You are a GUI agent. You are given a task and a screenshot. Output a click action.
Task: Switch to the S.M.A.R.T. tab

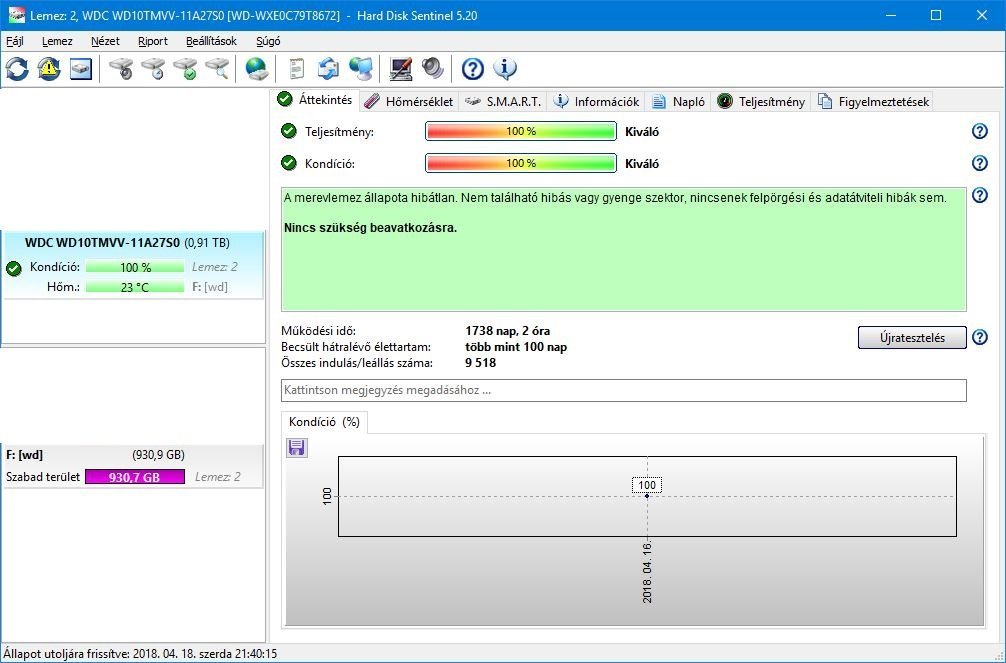point(504,101)
